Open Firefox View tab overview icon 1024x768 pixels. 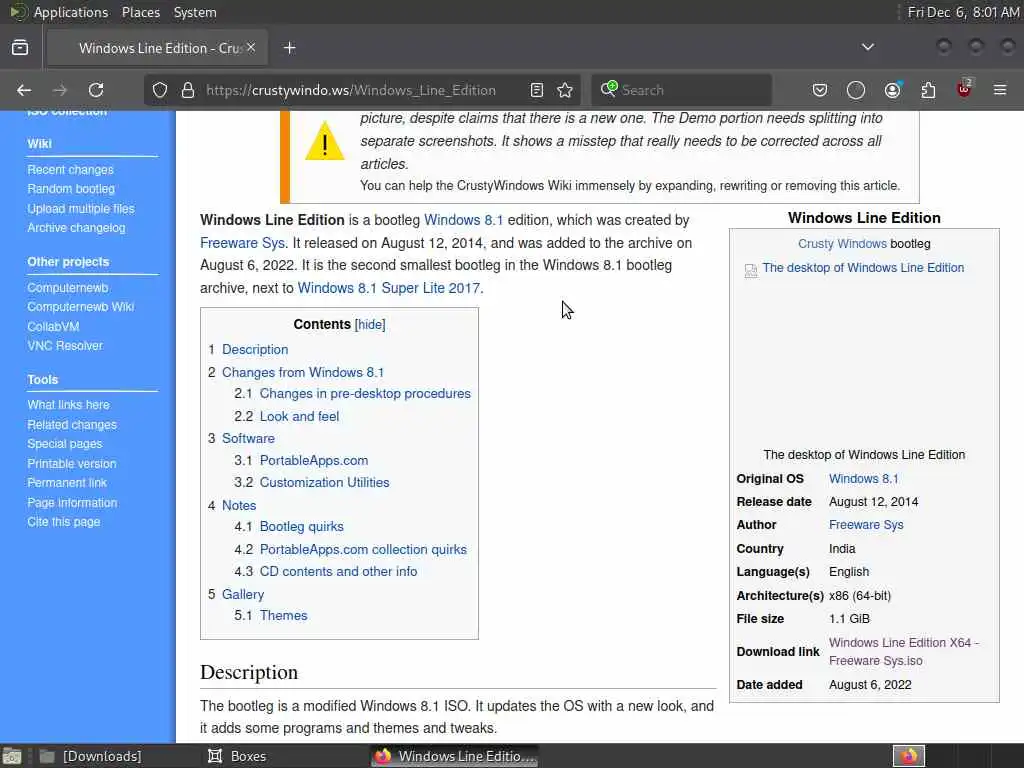tap(20, 48)
